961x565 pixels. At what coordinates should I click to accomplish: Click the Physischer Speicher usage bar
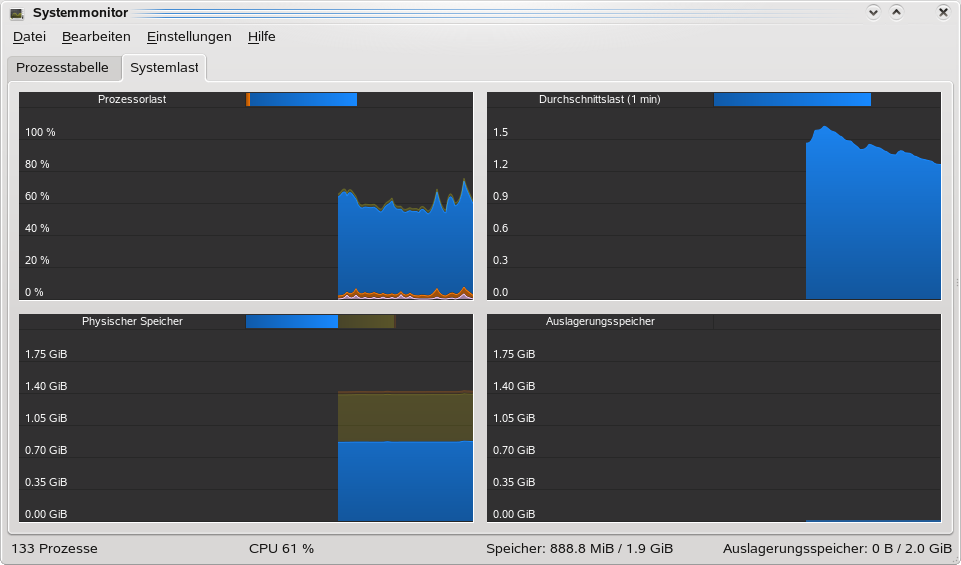click(321, 321)
